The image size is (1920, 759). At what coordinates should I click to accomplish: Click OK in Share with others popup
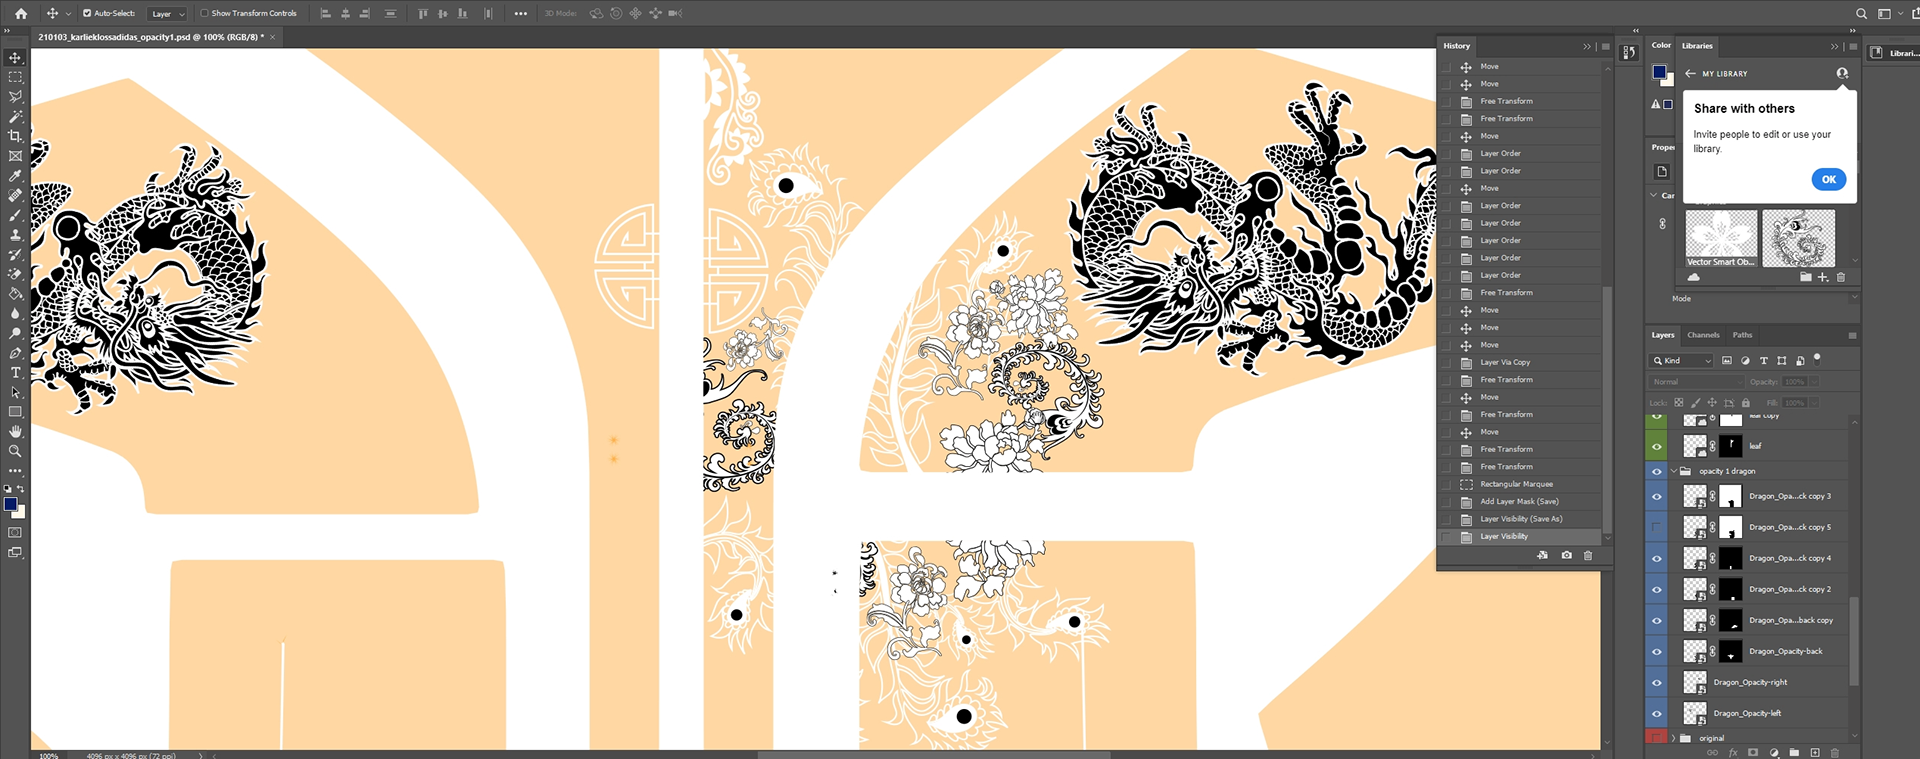1828,179
